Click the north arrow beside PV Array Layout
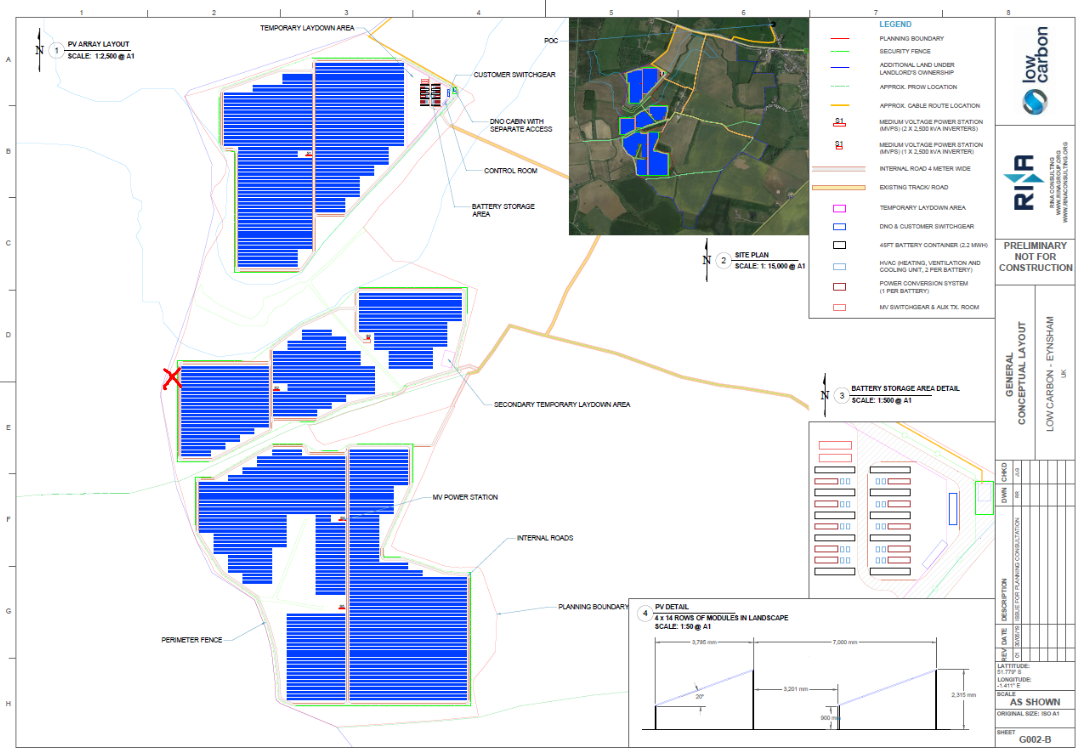This screenshot has width=1085, height=756. coord(40,49)
